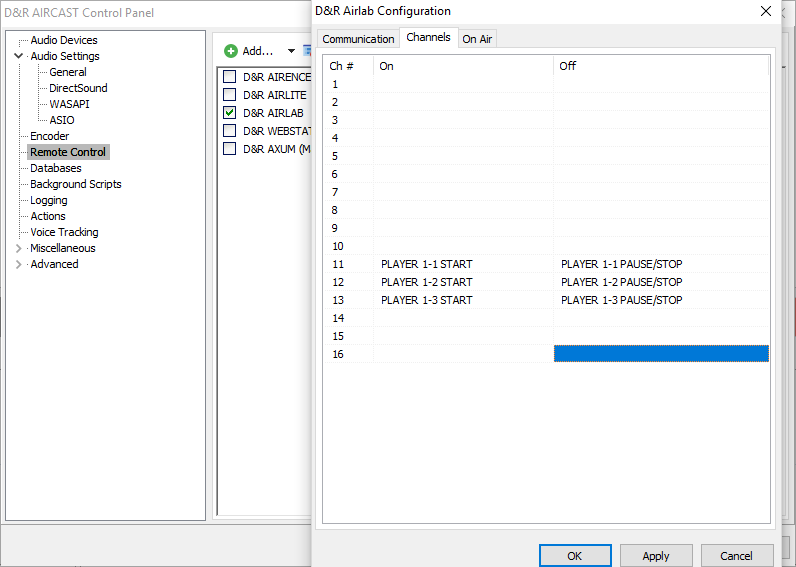The image size is (796, 567).
Task: Select the PLAYER 1-2 PAUSE/STOP cell
Action: pyautogui.click(x=661, y=282)
